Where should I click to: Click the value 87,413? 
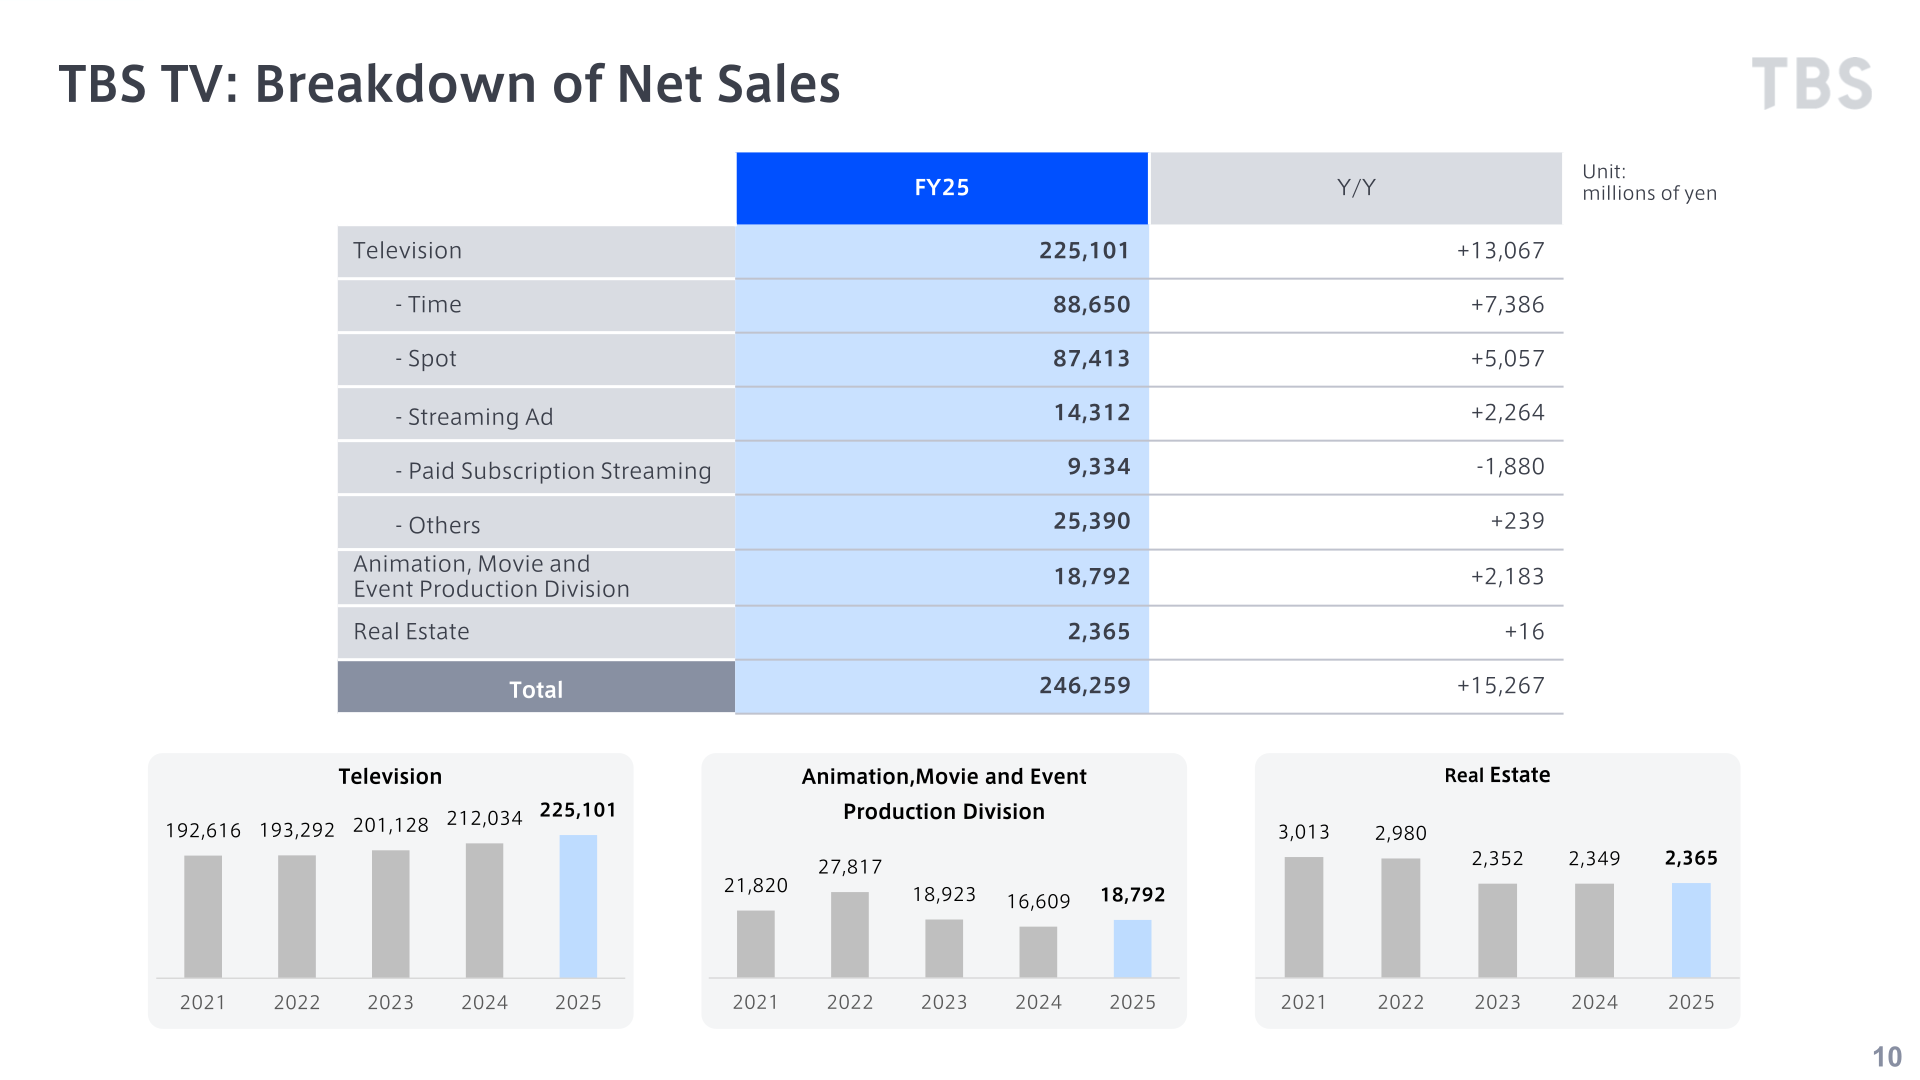tap(1091, 359)
